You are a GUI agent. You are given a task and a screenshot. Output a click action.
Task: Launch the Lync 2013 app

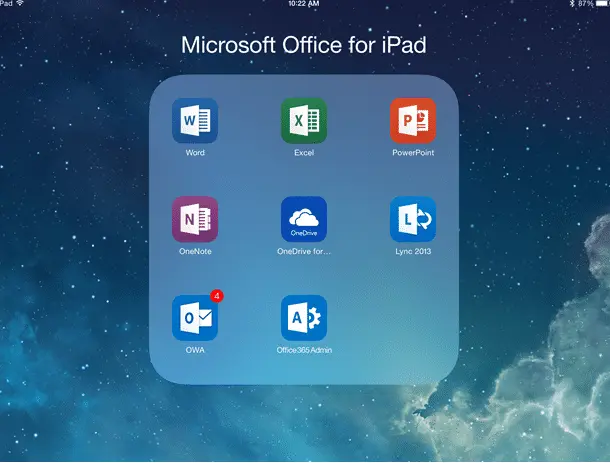pyautogui.click(x=413, y=219)
